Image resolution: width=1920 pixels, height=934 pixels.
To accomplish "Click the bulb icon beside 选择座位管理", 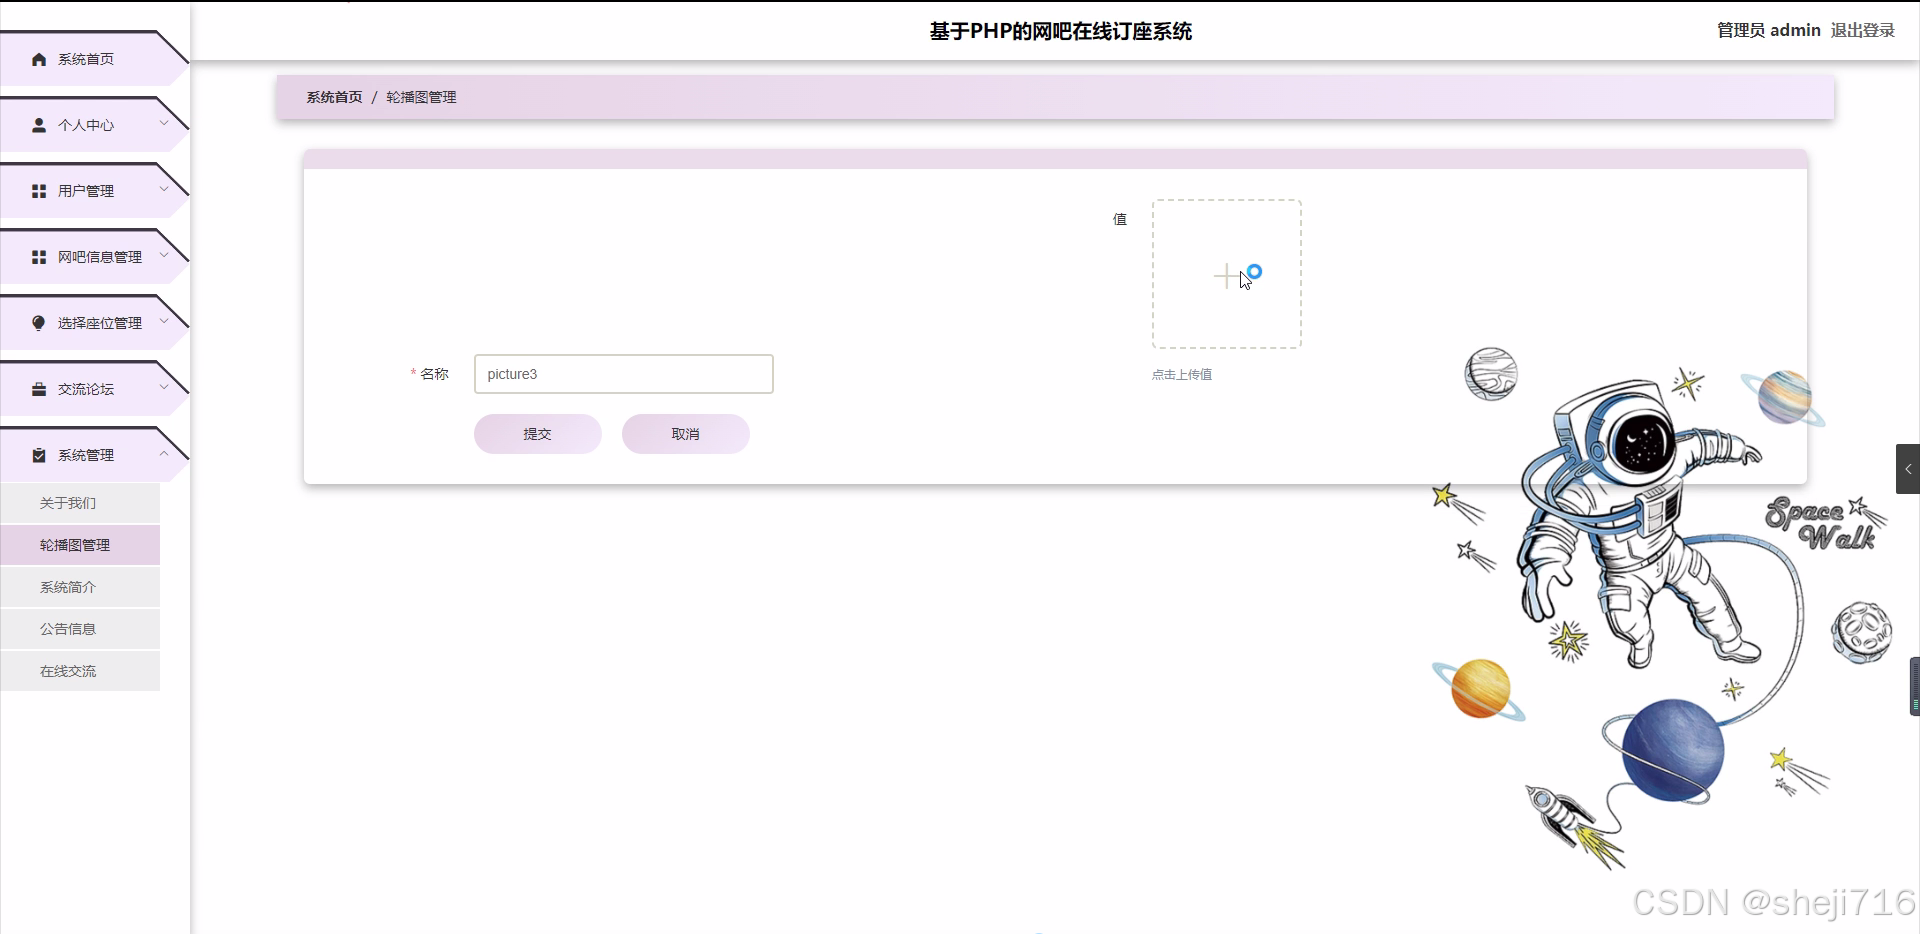I will [x=39, y=323].
